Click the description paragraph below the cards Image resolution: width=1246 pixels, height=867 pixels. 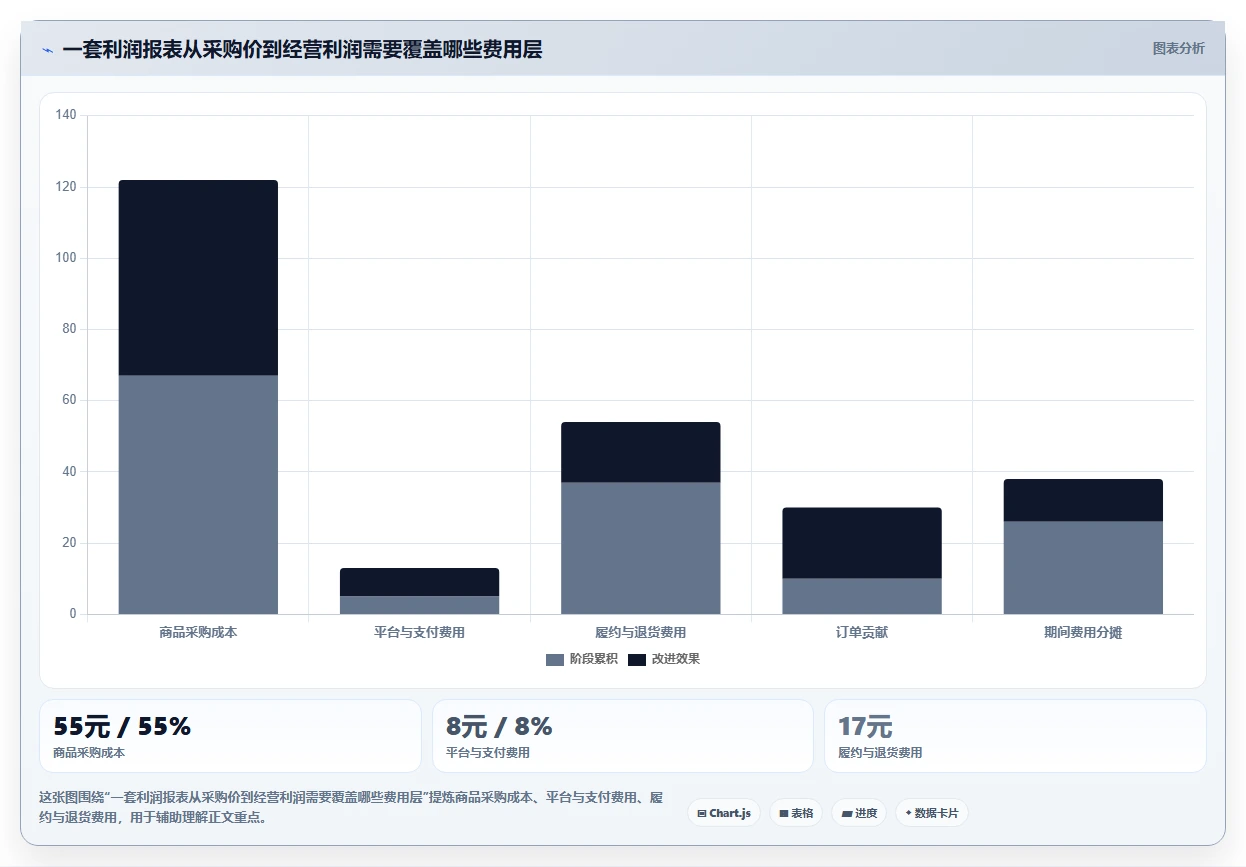[351, 807]
